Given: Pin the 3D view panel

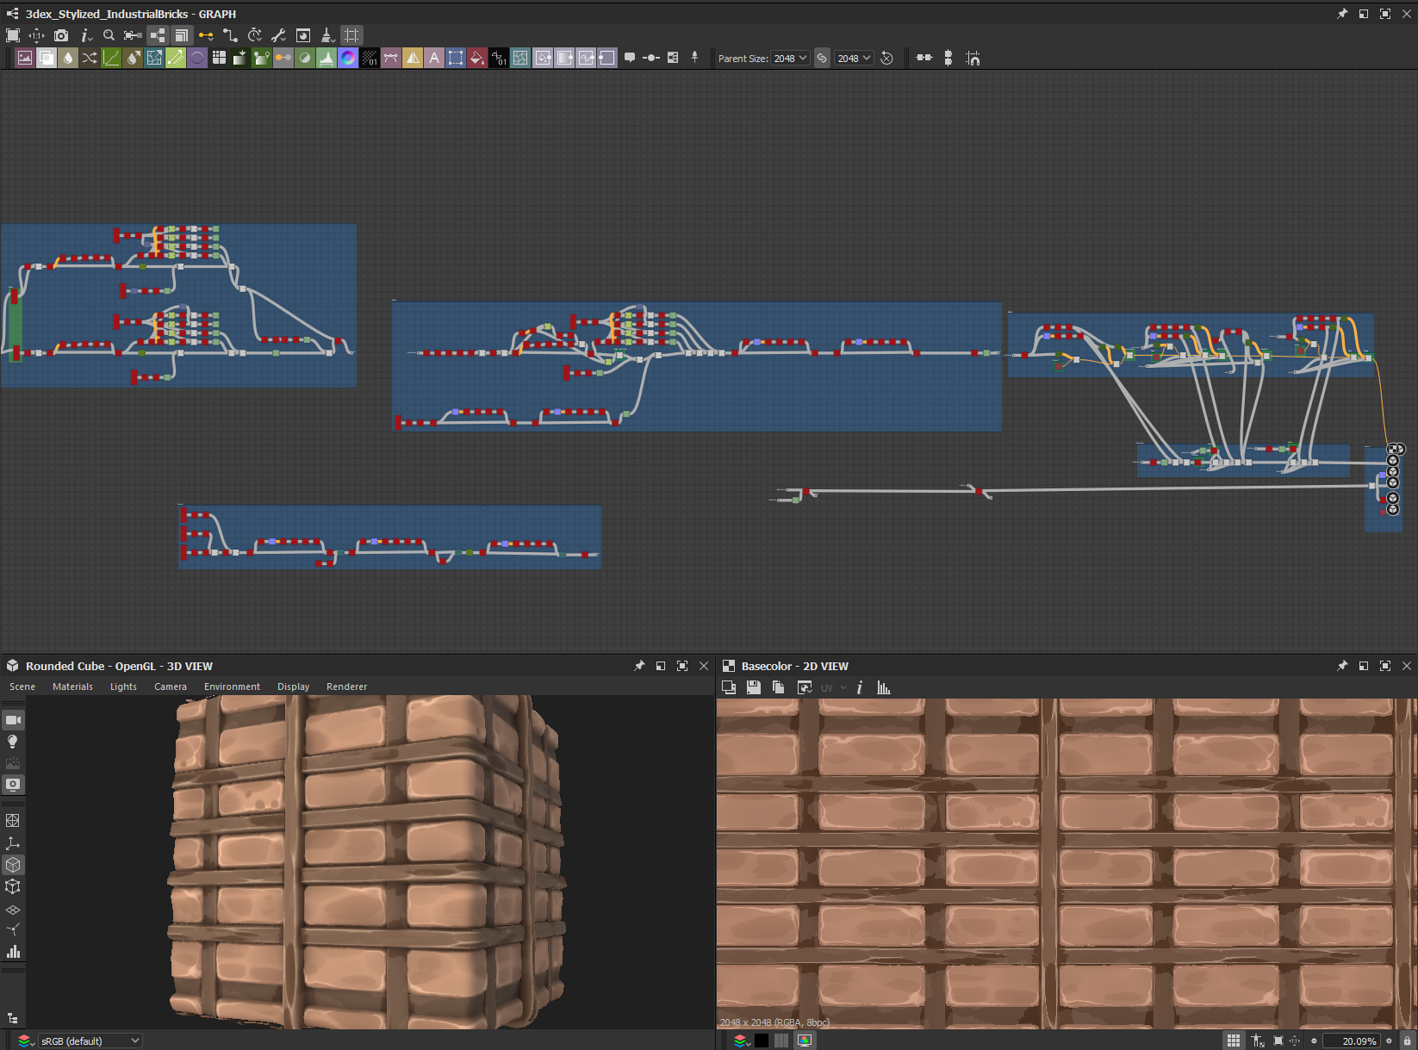Looking at the screenshot, I should tap(639, 666).
